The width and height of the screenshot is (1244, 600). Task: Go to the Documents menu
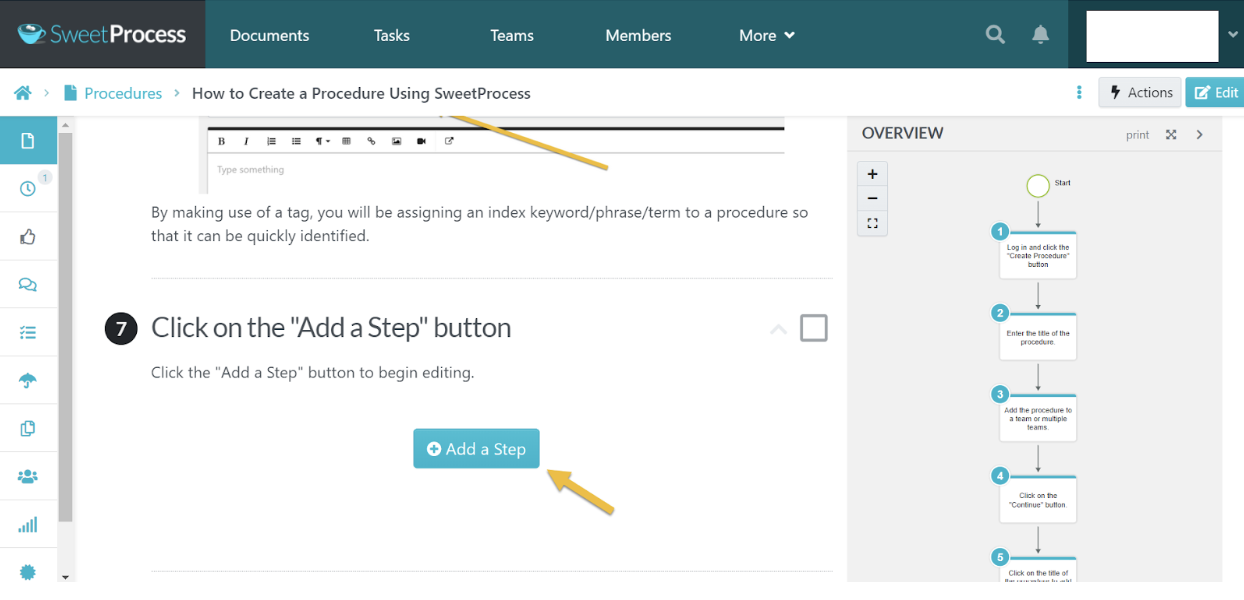click(269, 35)
